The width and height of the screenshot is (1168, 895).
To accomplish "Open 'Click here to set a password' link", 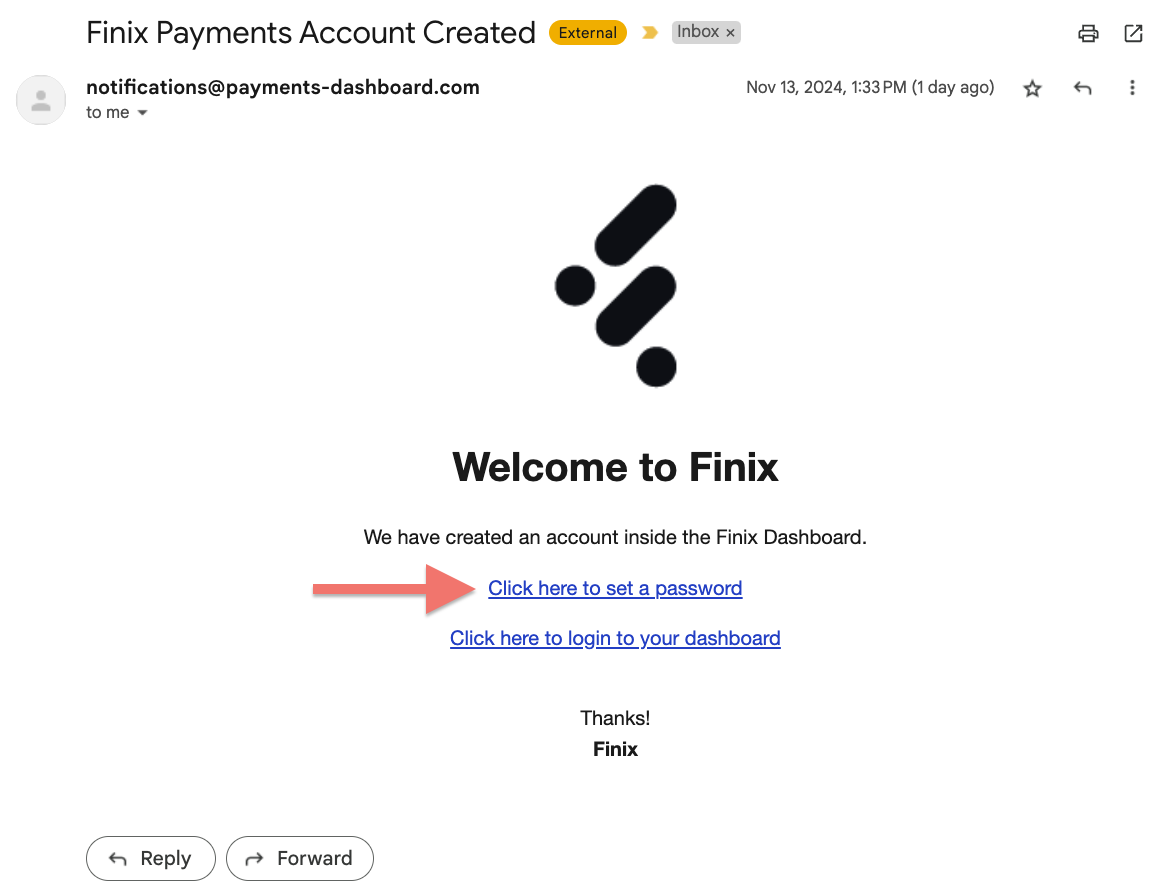I will [x=615, y=588].
